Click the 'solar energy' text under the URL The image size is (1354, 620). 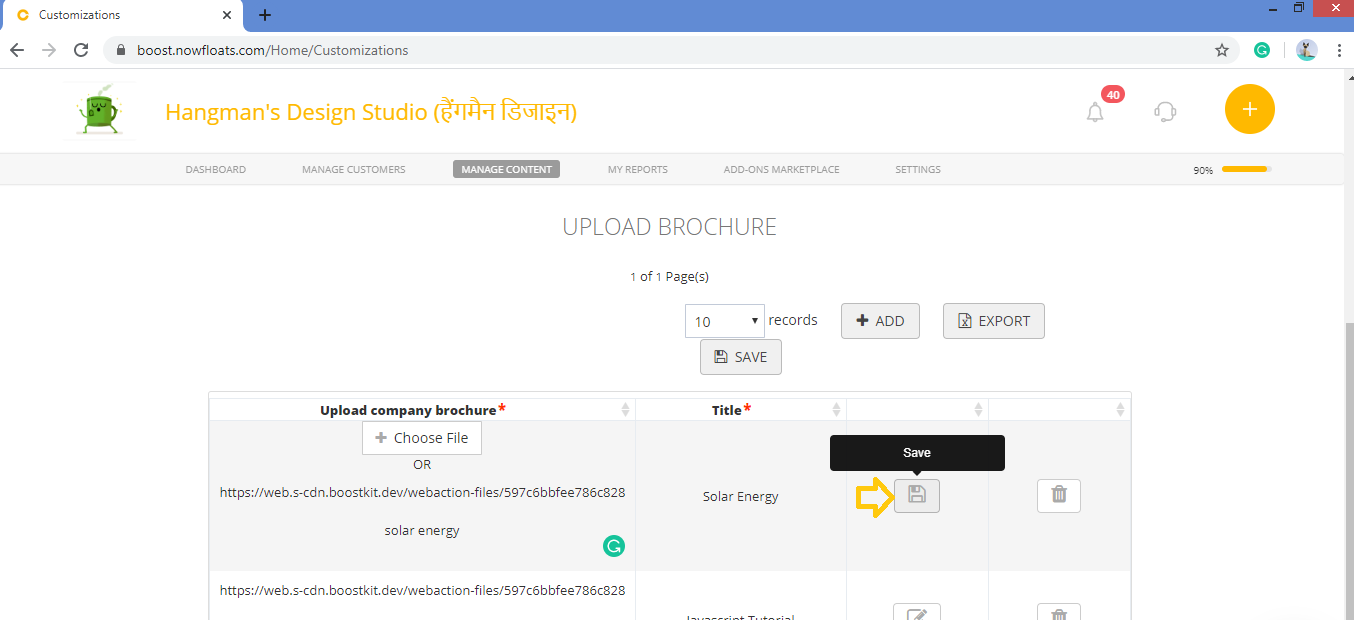tap(422, 530)
